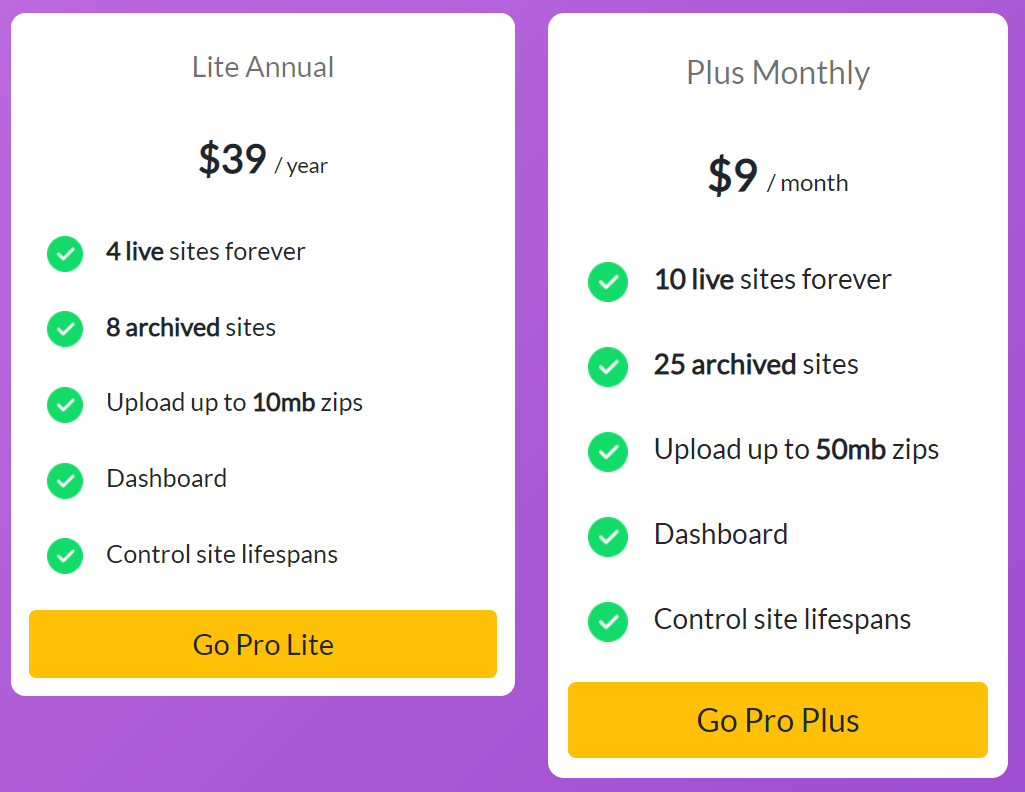Select the Lite Annual plan heading
The image size is (1025, 792).
(263, 67)
